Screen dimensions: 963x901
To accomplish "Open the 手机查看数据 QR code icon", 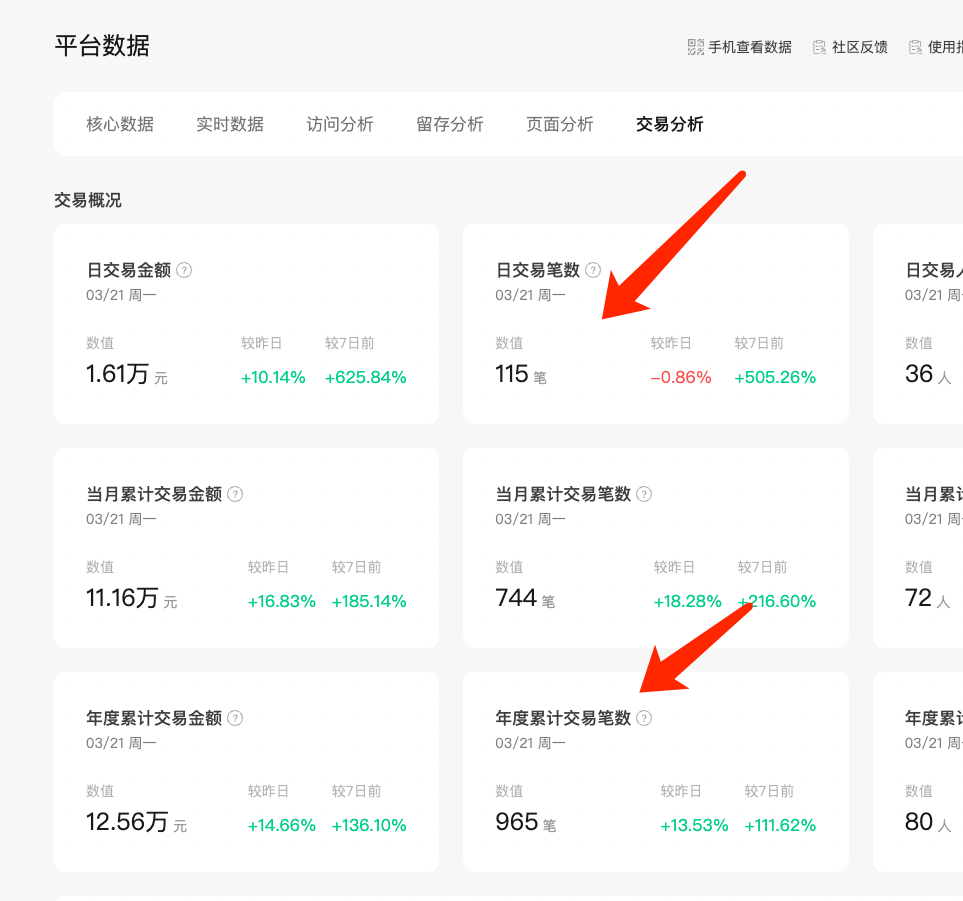I will point(696,47).
